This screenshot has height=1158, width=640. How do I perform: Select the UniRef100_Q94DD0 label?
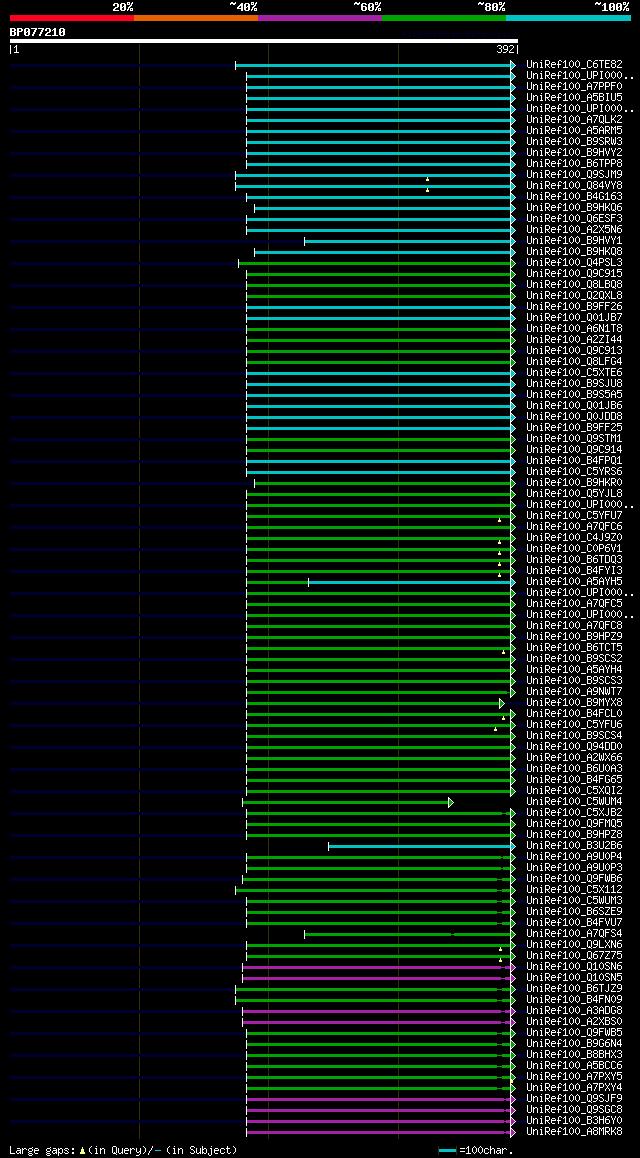point(574,747)
